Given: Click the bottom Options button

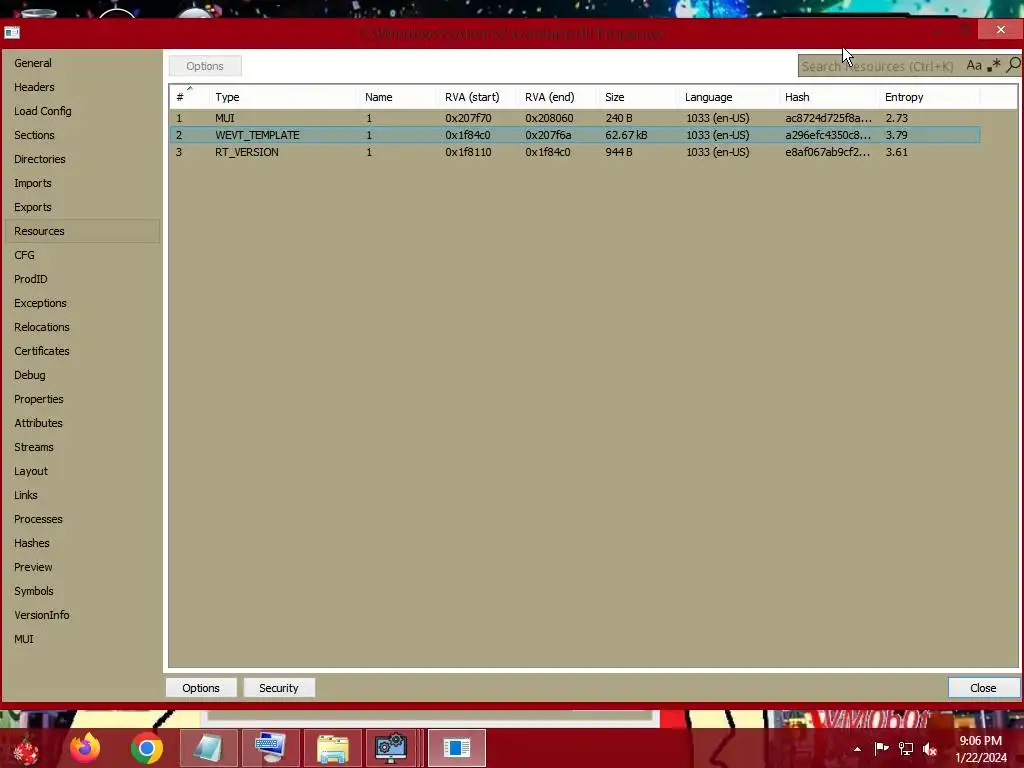Looking at the screenshot, I should (x=201, y=688).
